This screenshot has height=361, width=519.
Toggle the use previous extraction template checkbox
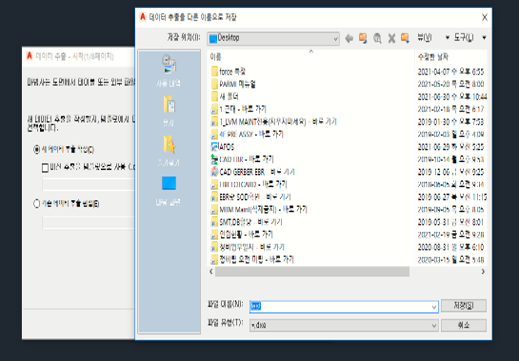(45, 167)
